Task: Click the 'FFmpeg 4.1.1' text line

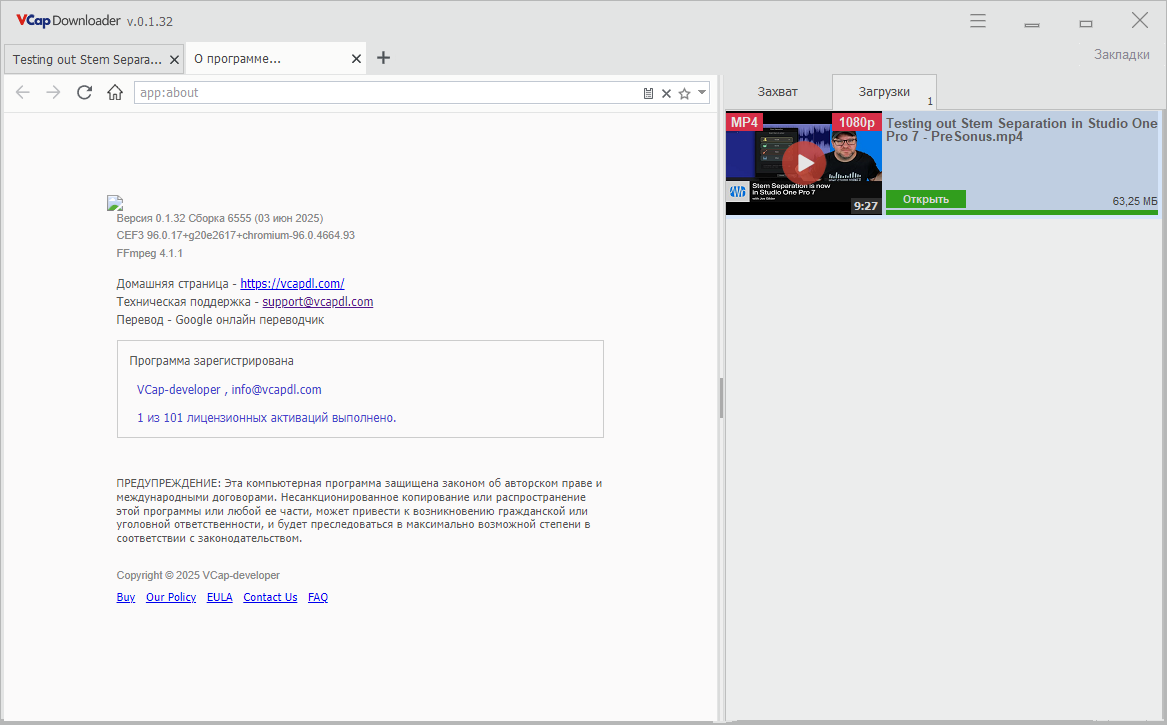Action: 150,253
